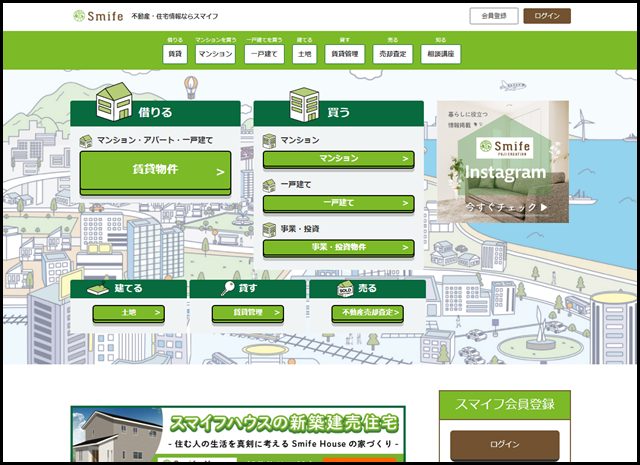Click the land icon on 建てる header
The width and height of the screenshot is (640, 465).
pos(98,289)
